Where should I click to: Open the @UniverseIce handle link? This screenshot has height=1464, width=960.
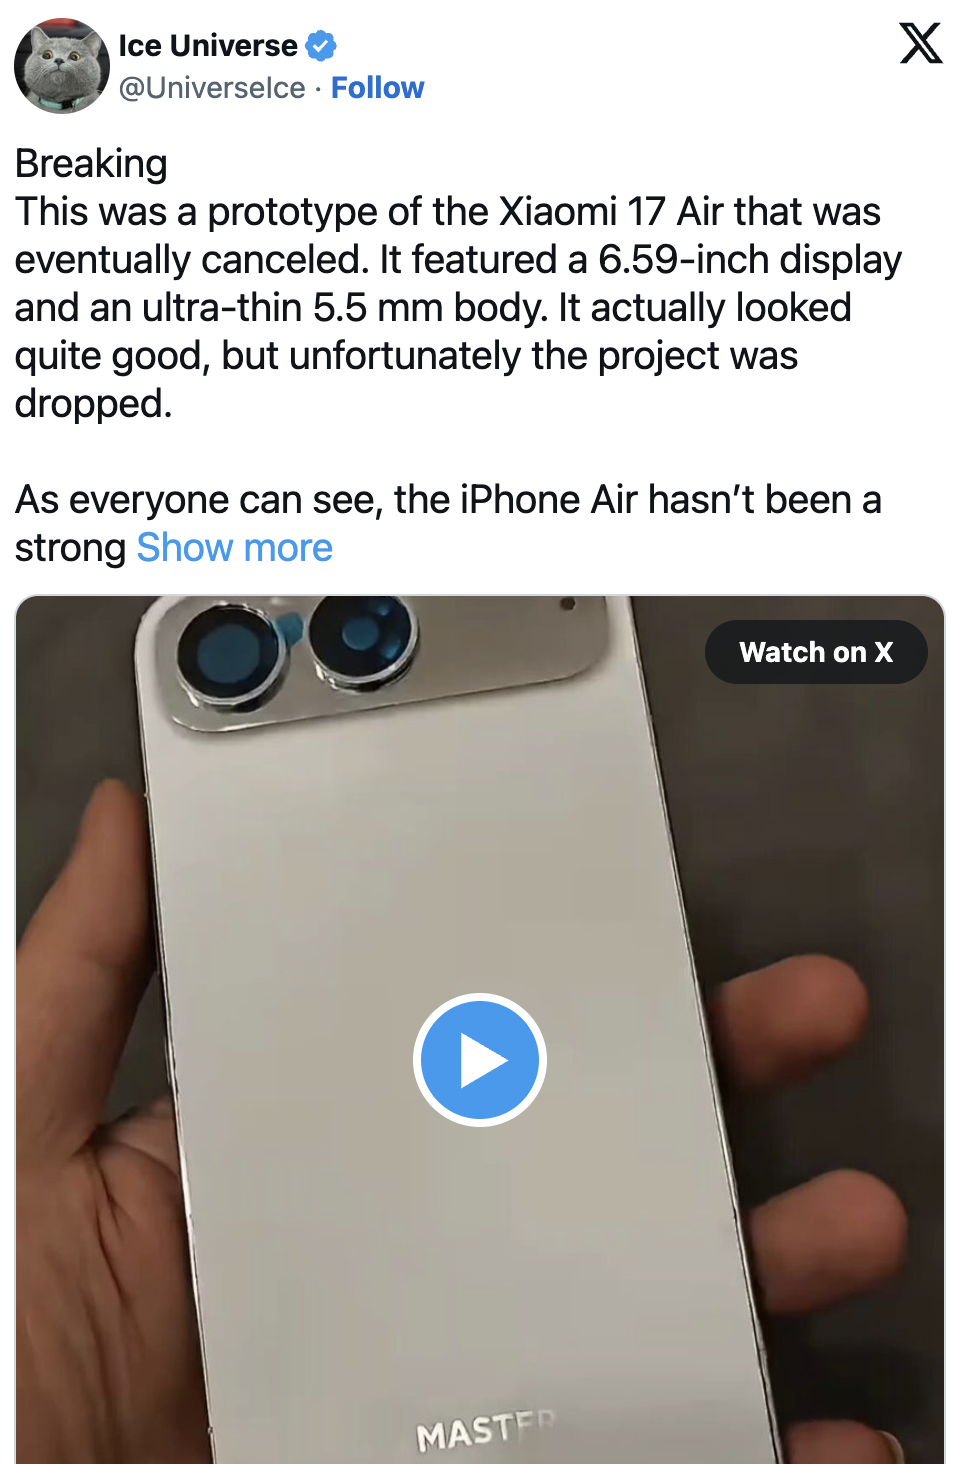point(212,88)
